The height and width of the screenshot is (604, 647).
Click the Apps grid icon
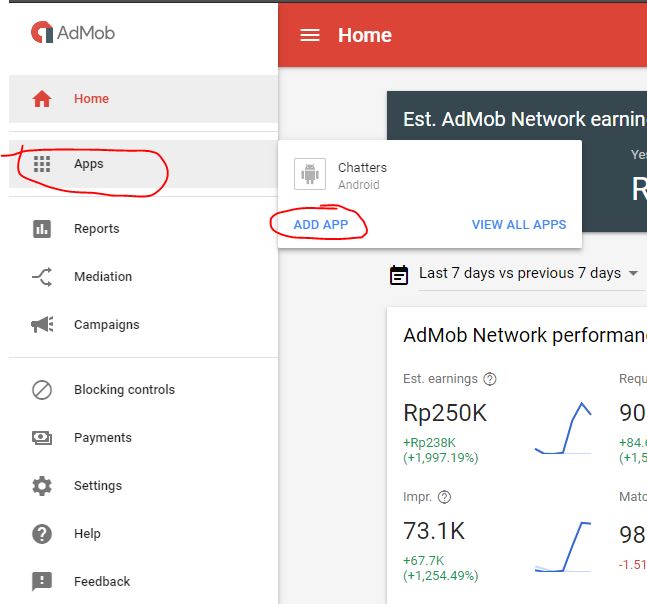tap(42, 164)
